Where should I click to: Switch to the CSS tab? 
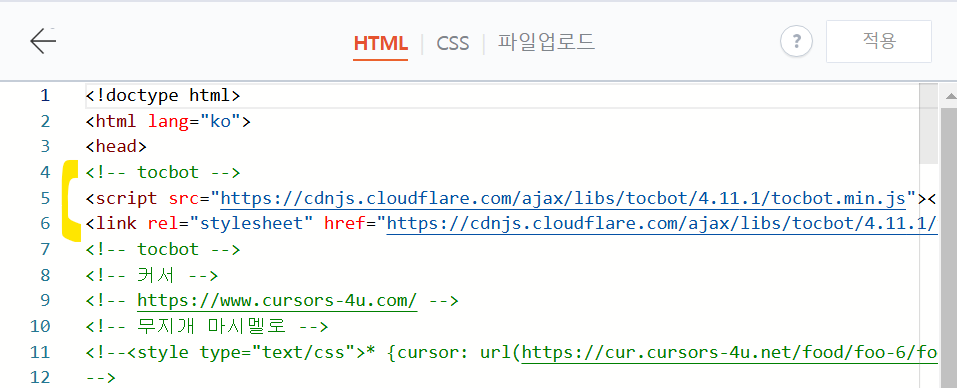pyautogui.click(x=453, y=43)
